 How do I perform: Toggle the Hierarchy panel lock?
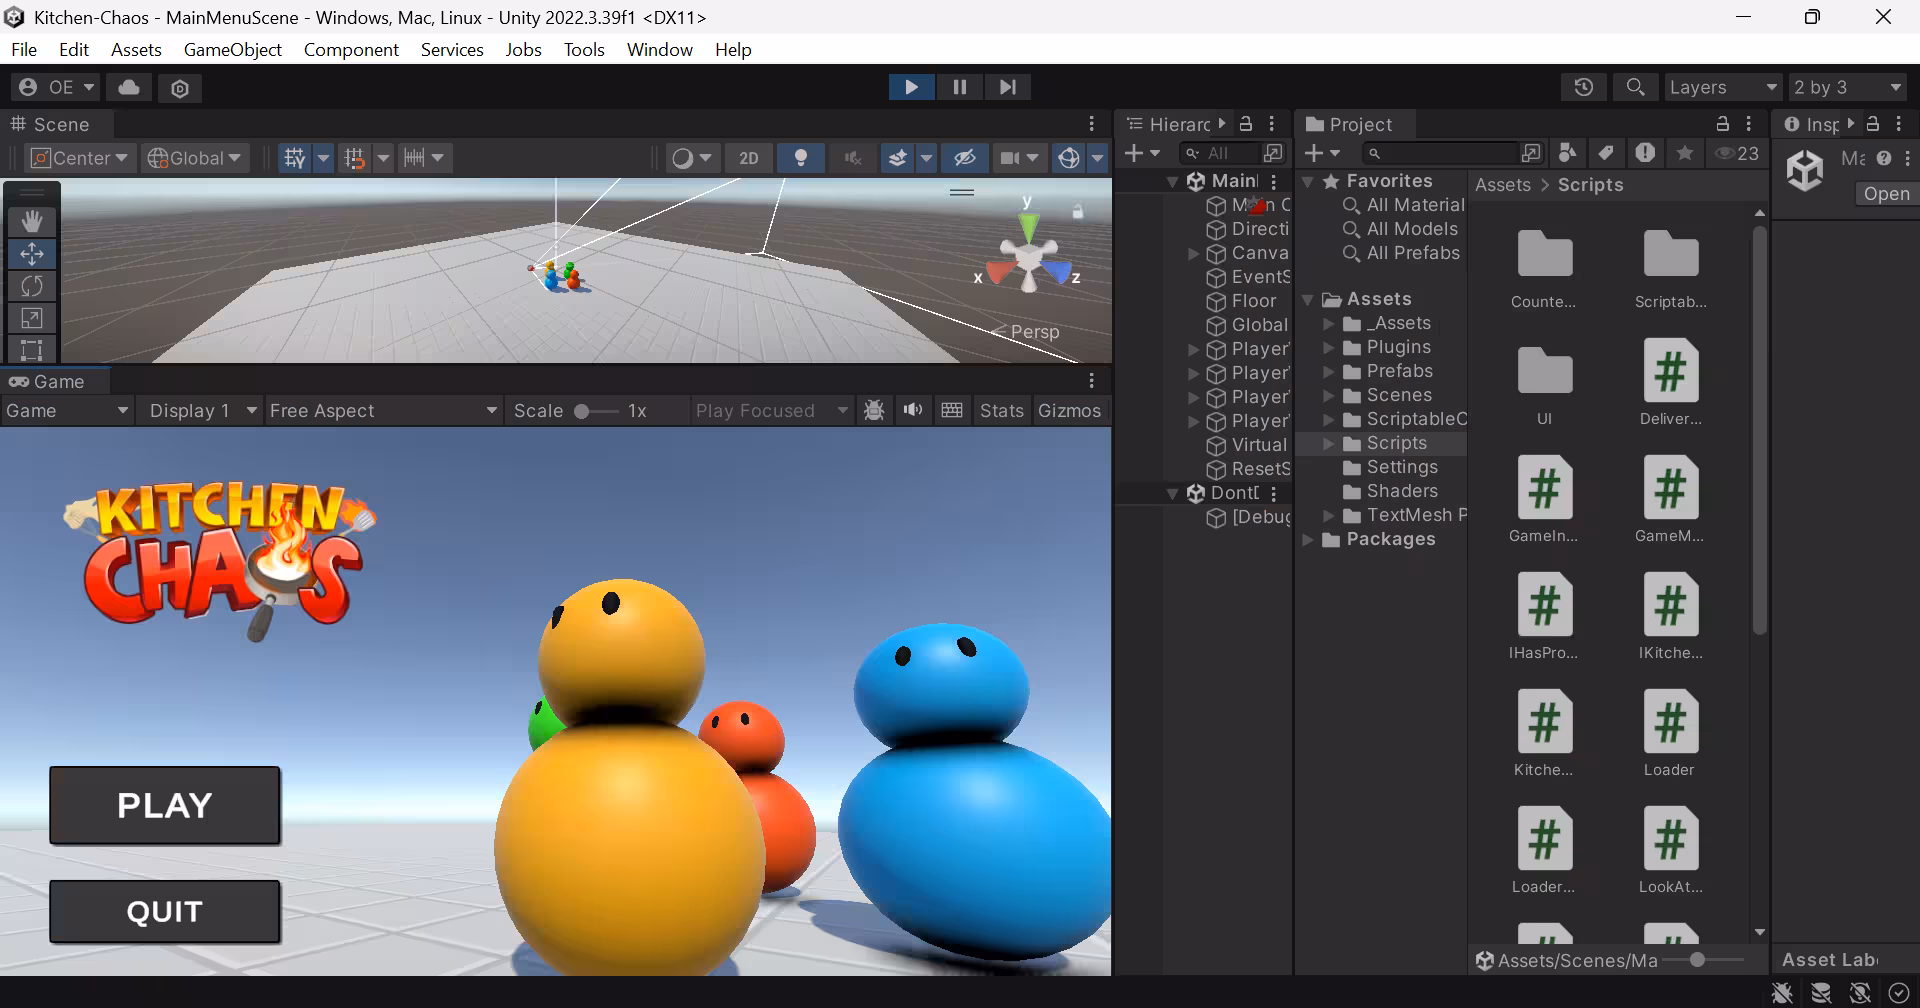pos(1246,124)
